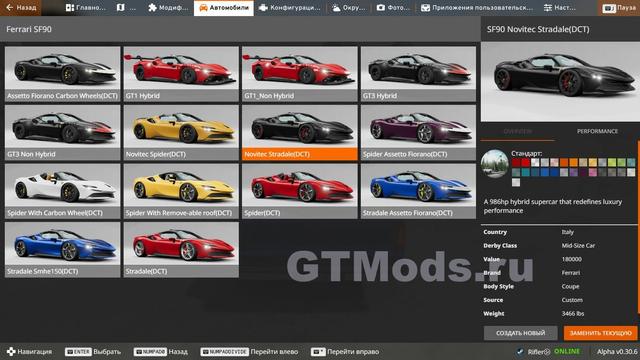Open the Фото camera tab
This screenshot has height=360, width=640.
coord(392,8)
